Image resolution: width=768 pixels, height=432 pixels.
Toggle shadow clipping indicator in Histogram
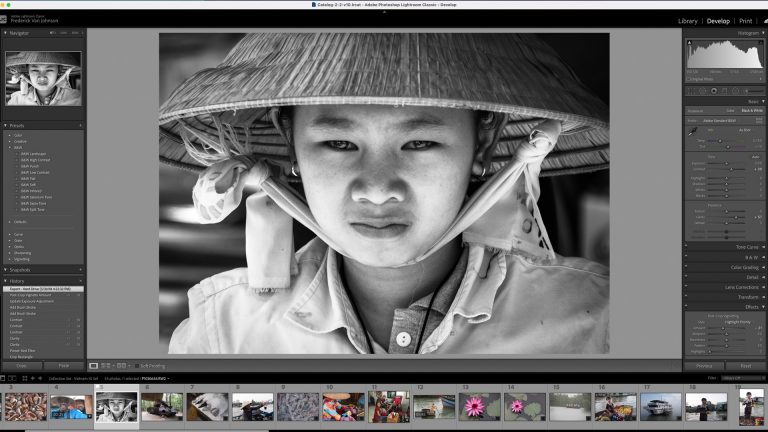690,43
